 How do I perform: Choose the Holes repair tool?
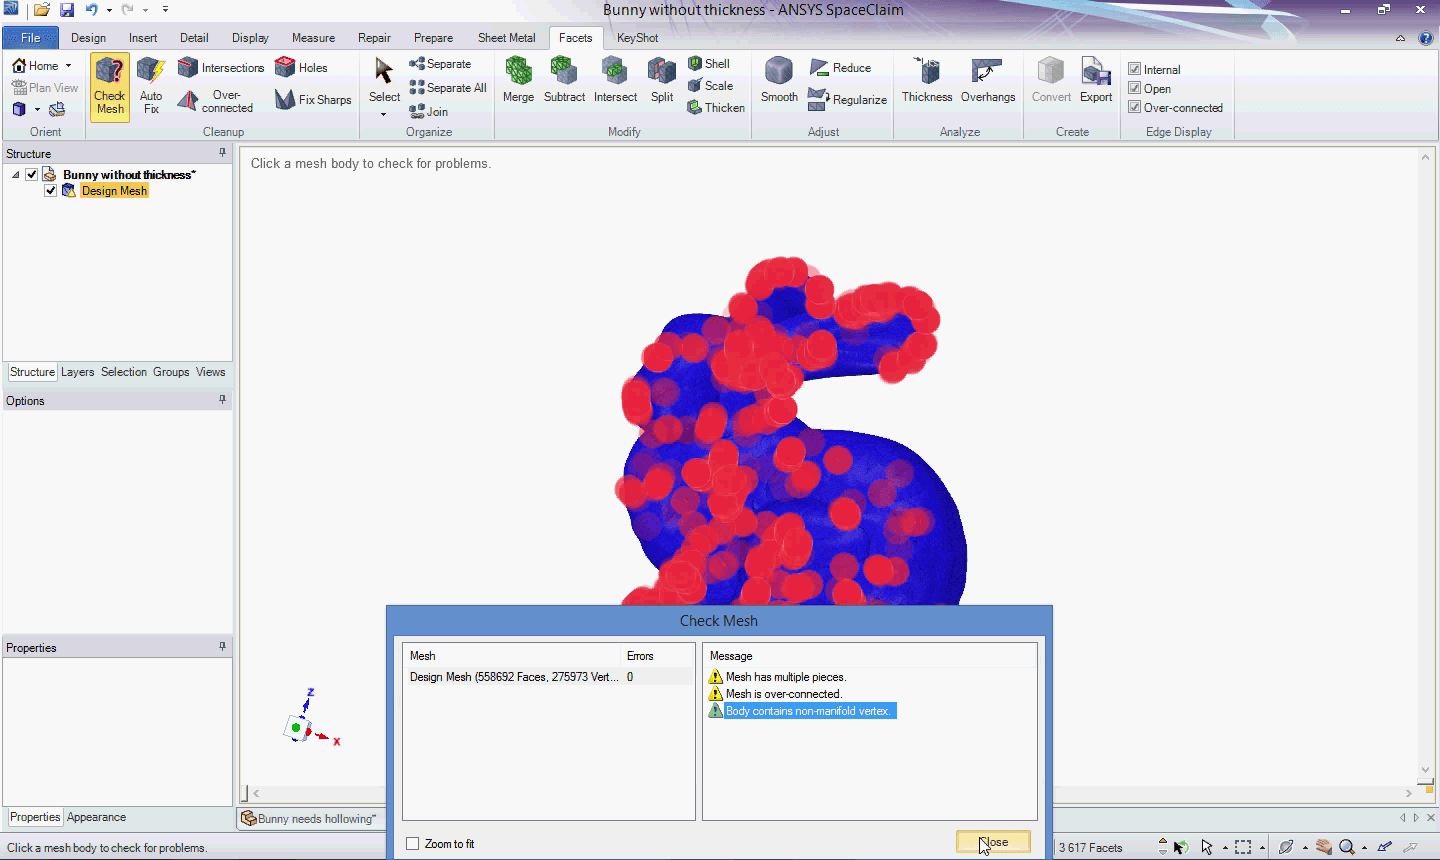pos(302,68)
